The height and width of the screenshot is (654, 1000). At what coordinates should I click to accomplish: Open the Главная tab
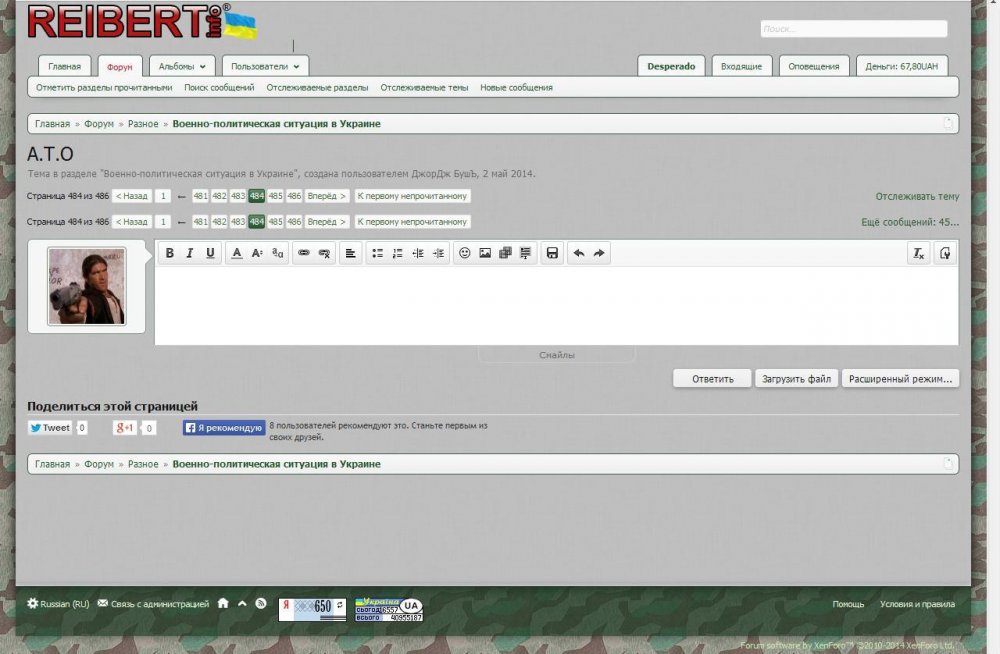[x=65, y=66]
